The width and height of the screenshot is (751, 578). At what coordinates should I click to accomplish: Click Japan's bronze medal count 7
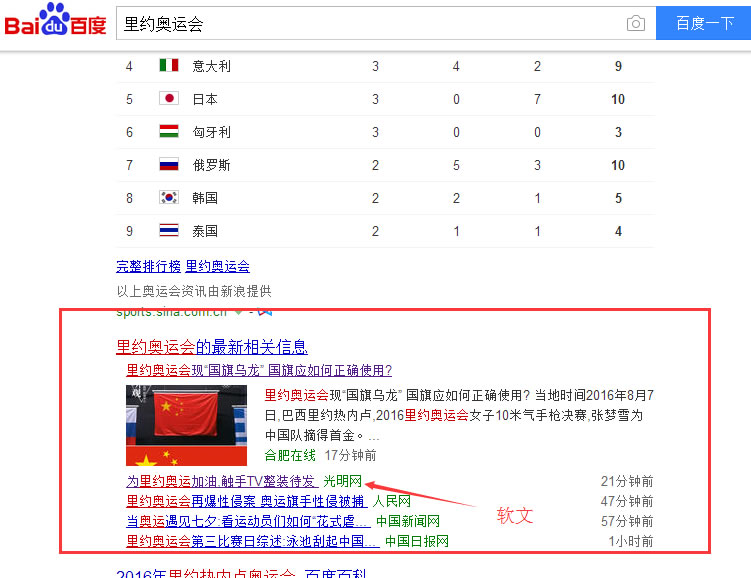click(537, 99)
